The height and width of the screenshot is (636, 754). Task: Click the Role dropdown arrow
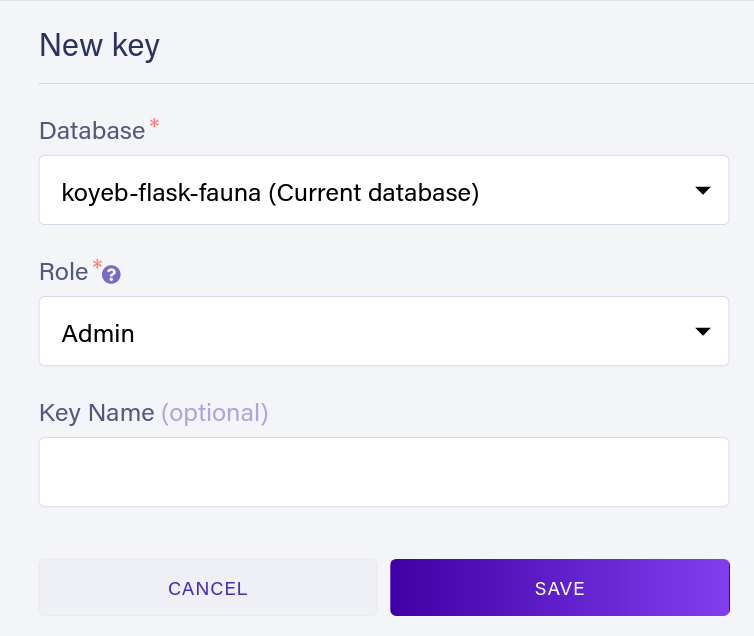(x=703, y=331)
